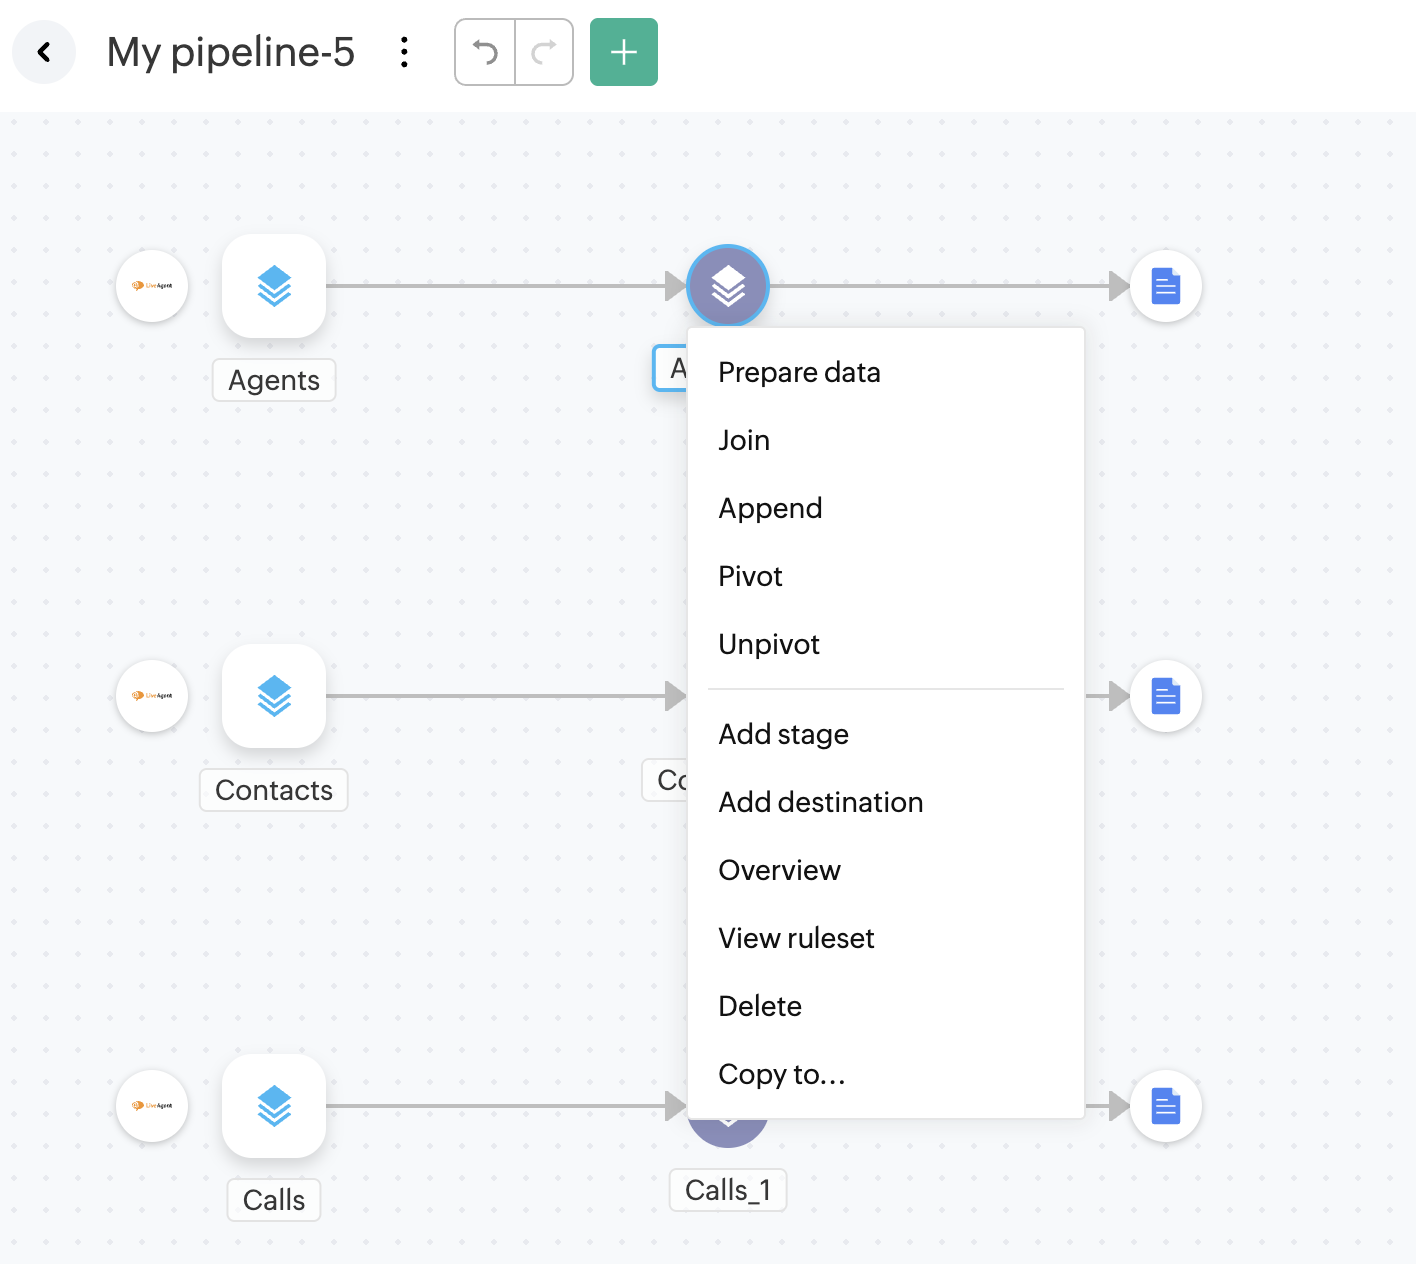This screenshot has height=1264, width=1416.
Task: Choose Prepare data from the context menu
Action: [x=799, y=372]
